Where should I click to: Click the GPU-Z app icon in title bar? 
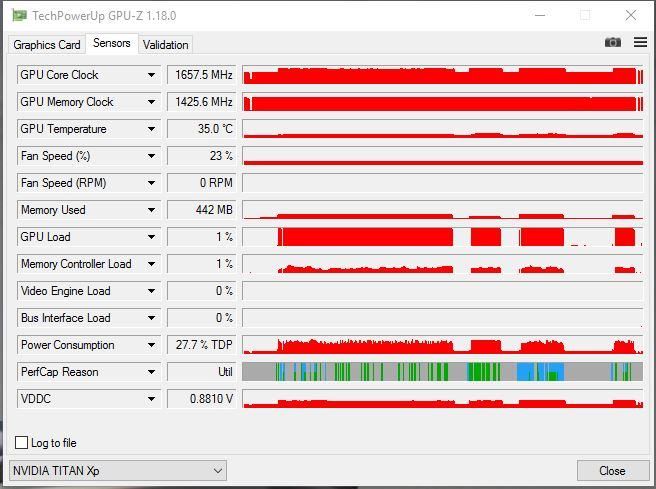(x=19, y=16)
